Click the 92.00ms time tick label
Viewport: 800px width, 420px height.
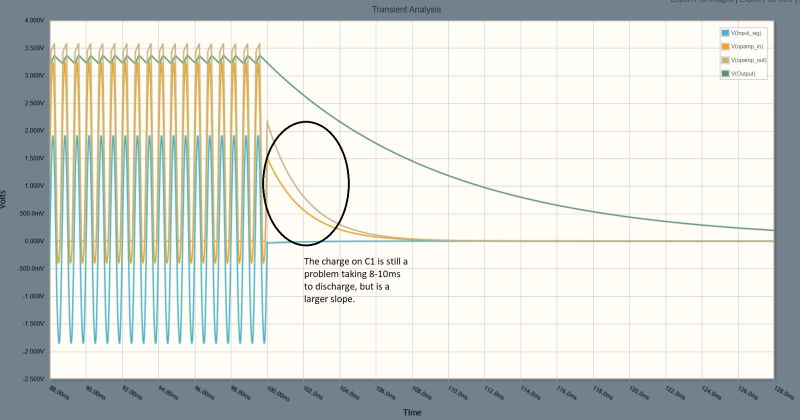[x=131, y=392]
